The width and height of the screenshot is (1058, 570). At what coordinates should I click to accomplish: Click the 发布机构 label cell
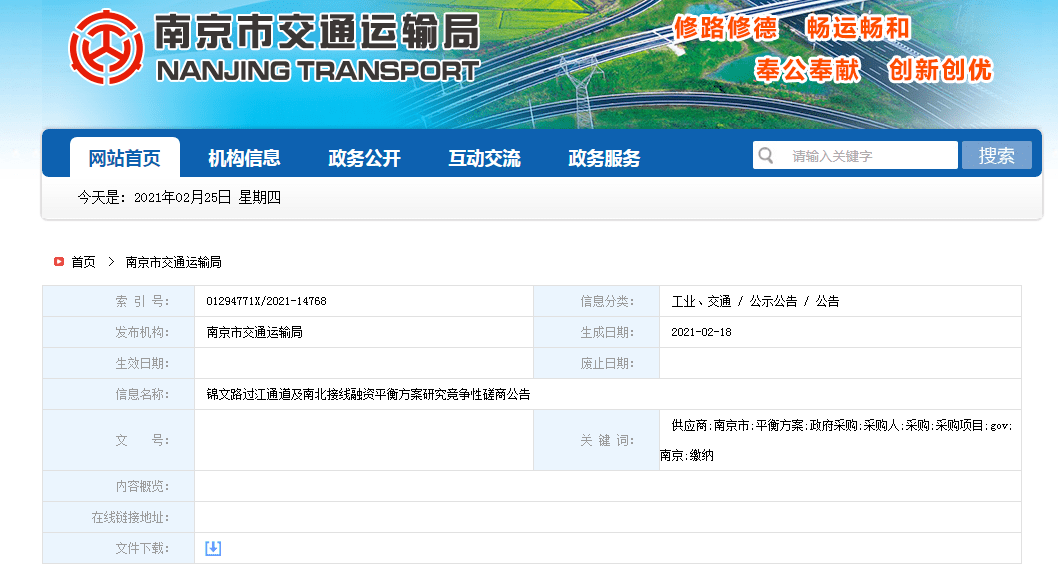(x=119, y=332)
